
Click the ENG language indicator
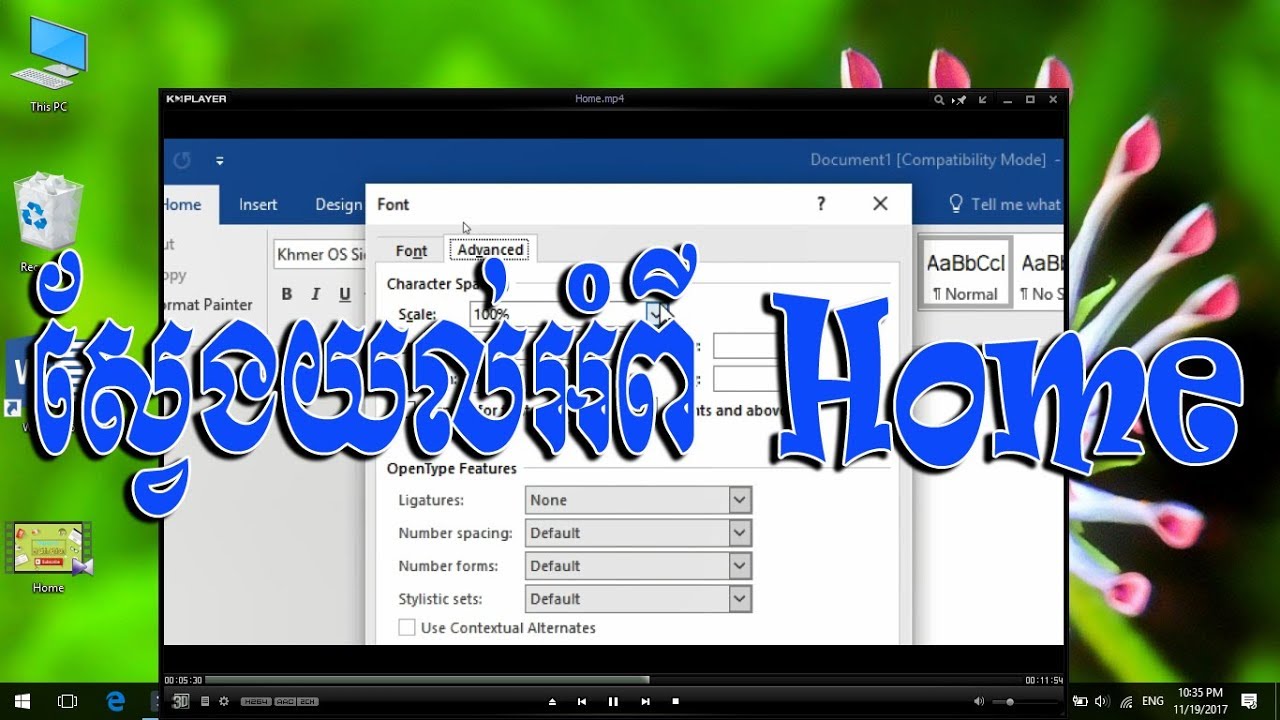point(1153,702)
